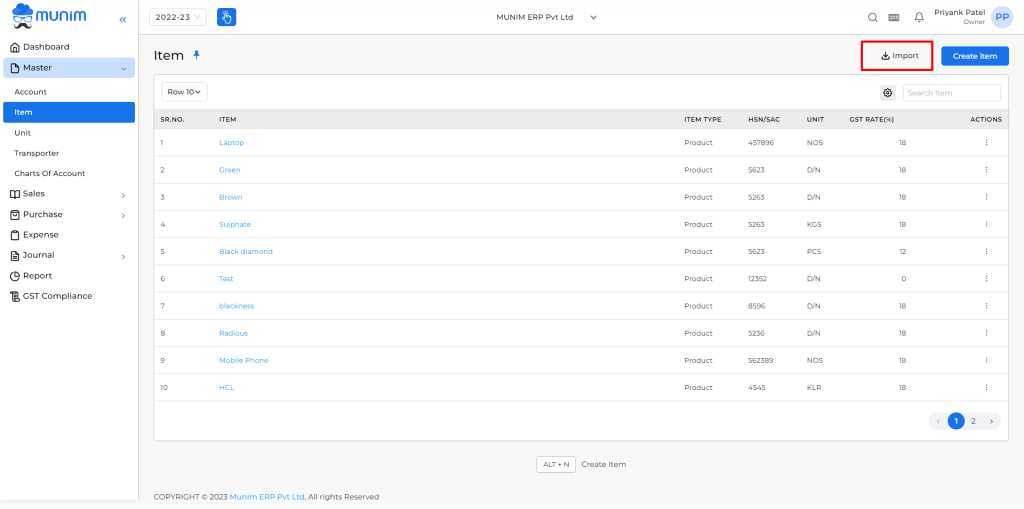1024x509 pixels.
Task: Open notifications bell icon
Action: click(919, 18)
